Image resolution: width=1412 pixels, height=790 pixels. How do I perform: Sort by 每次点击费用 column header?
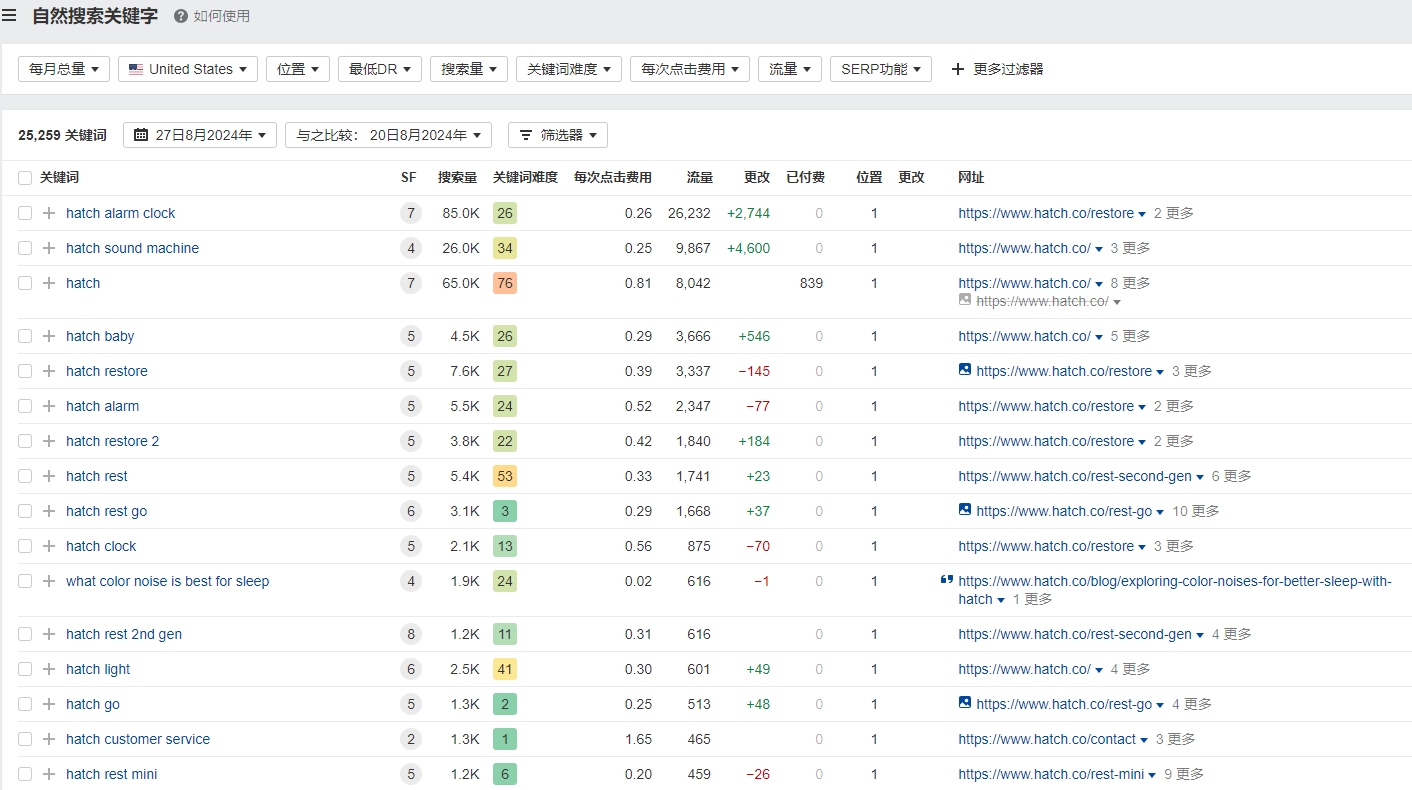click(x=612, y=177)
